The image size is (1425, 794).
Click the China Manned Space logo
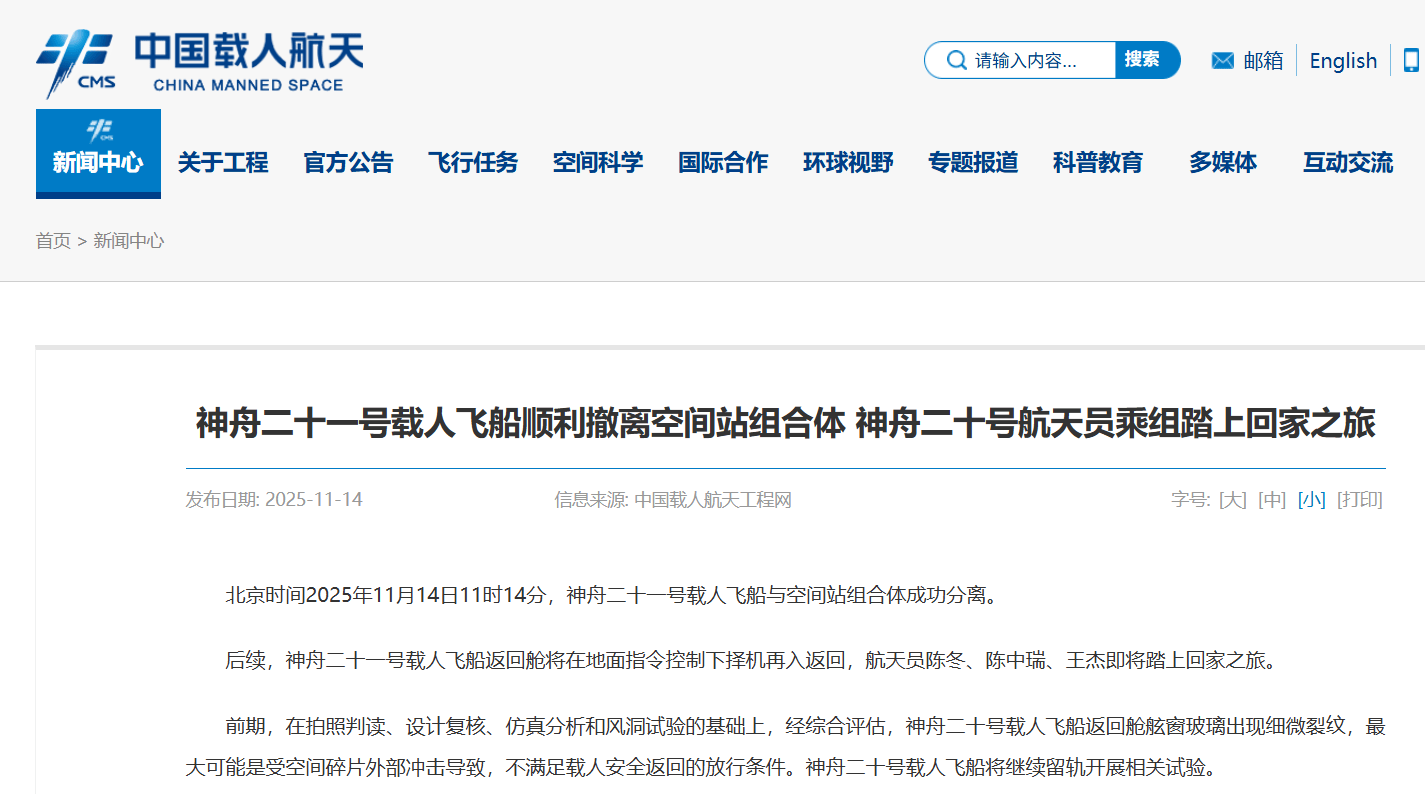point(200,62)
